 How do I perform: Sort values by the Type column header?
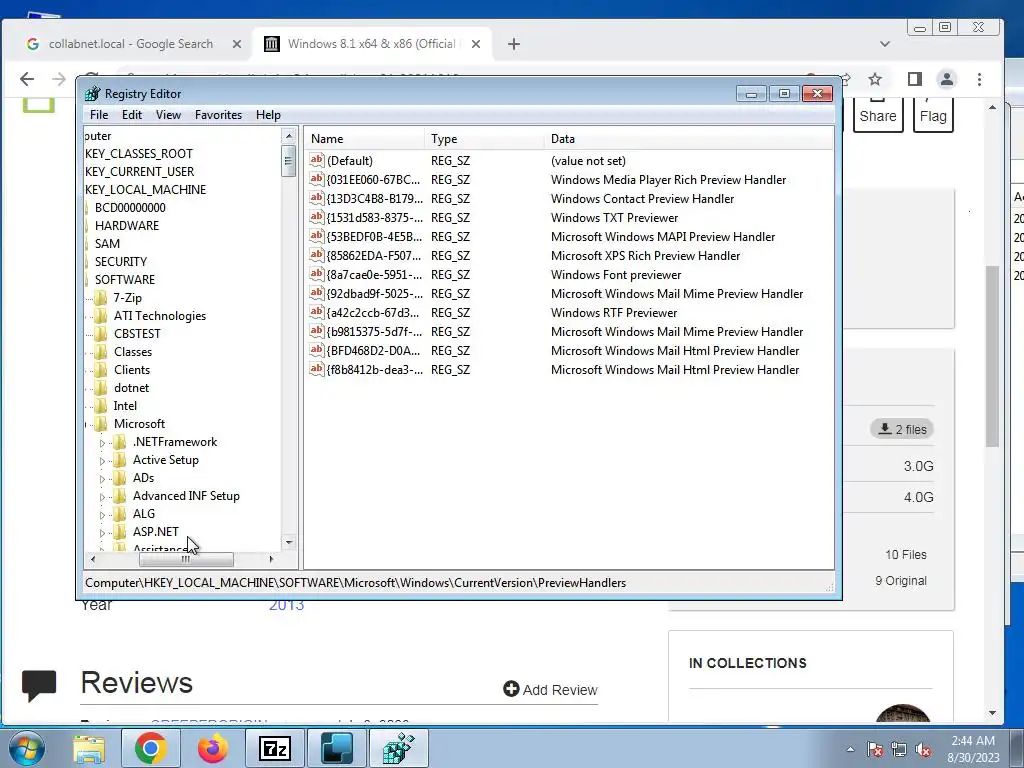483,138
